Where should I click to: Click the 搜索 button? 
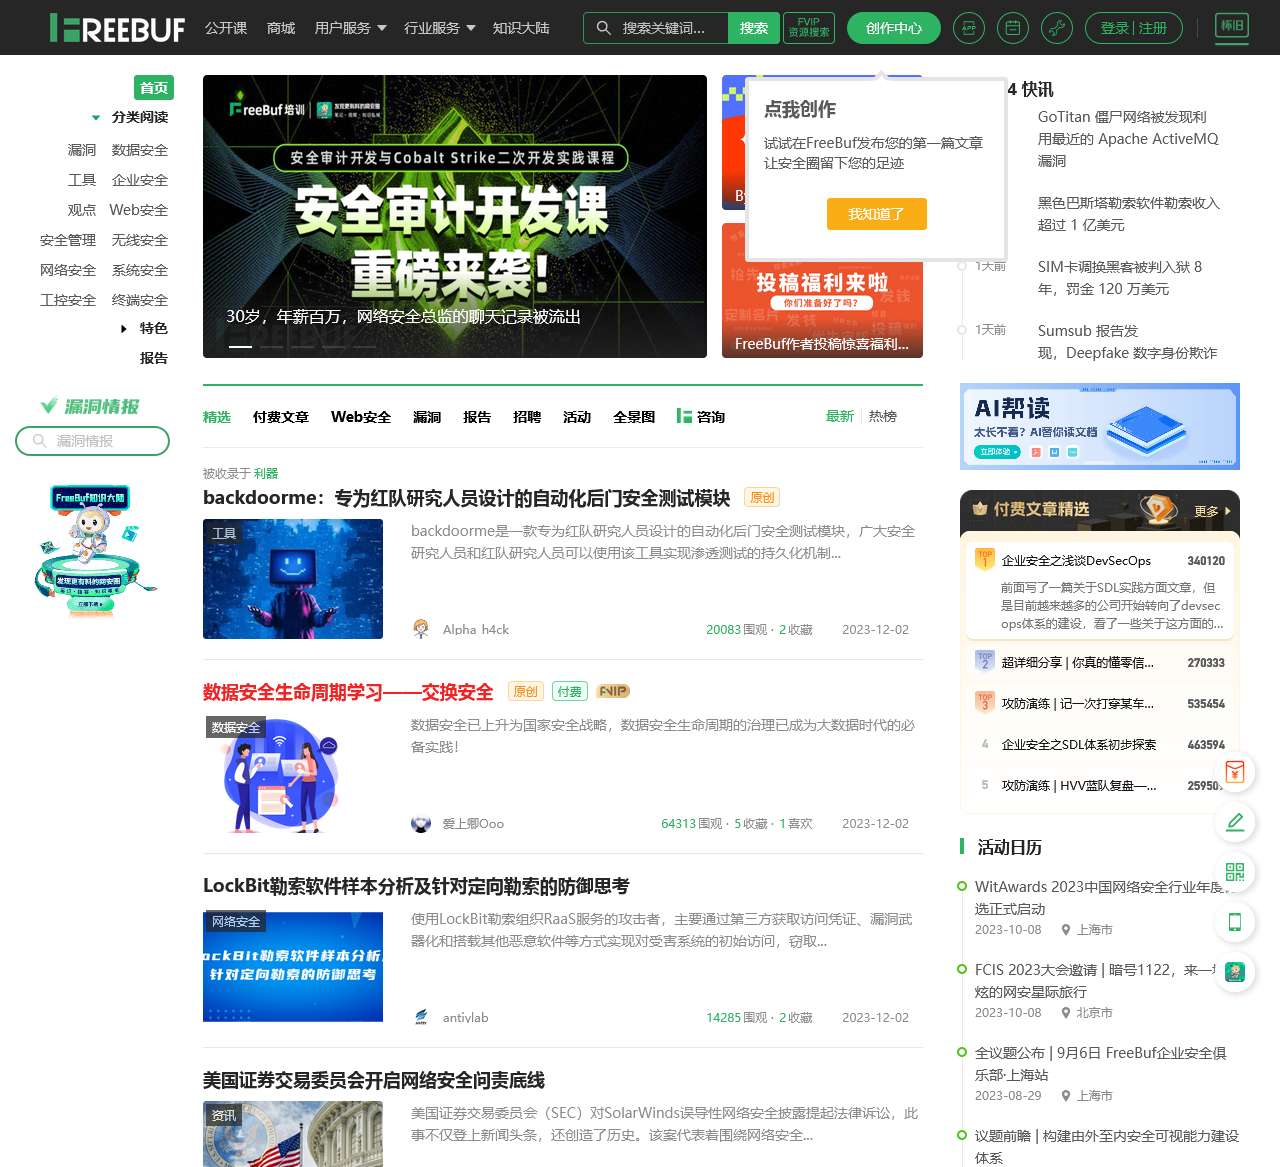(x=754, y=28)
